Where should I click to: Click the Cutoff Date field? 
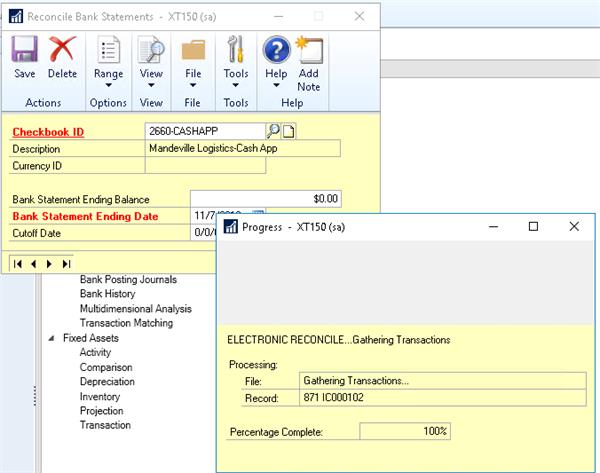click(x=204, y=233)
